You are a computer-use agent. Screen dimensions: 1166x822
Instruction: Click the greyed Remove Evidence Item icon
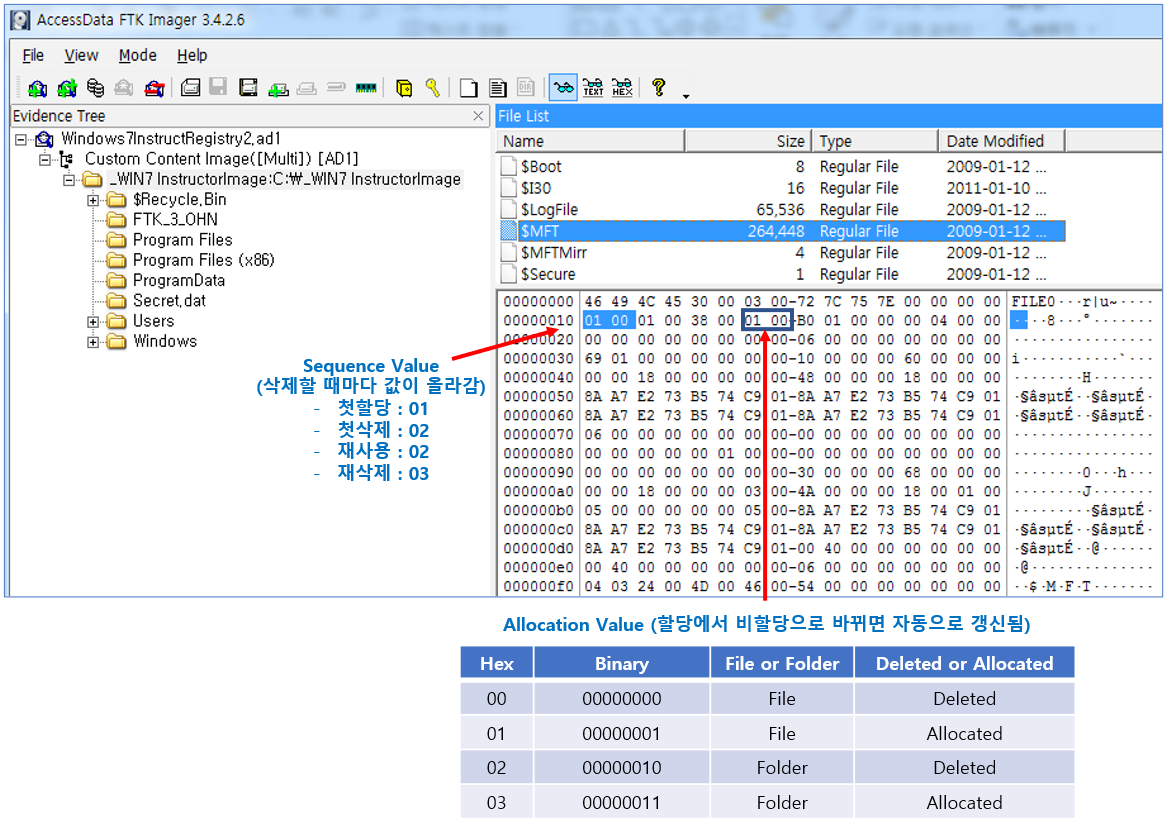point(123,88)
